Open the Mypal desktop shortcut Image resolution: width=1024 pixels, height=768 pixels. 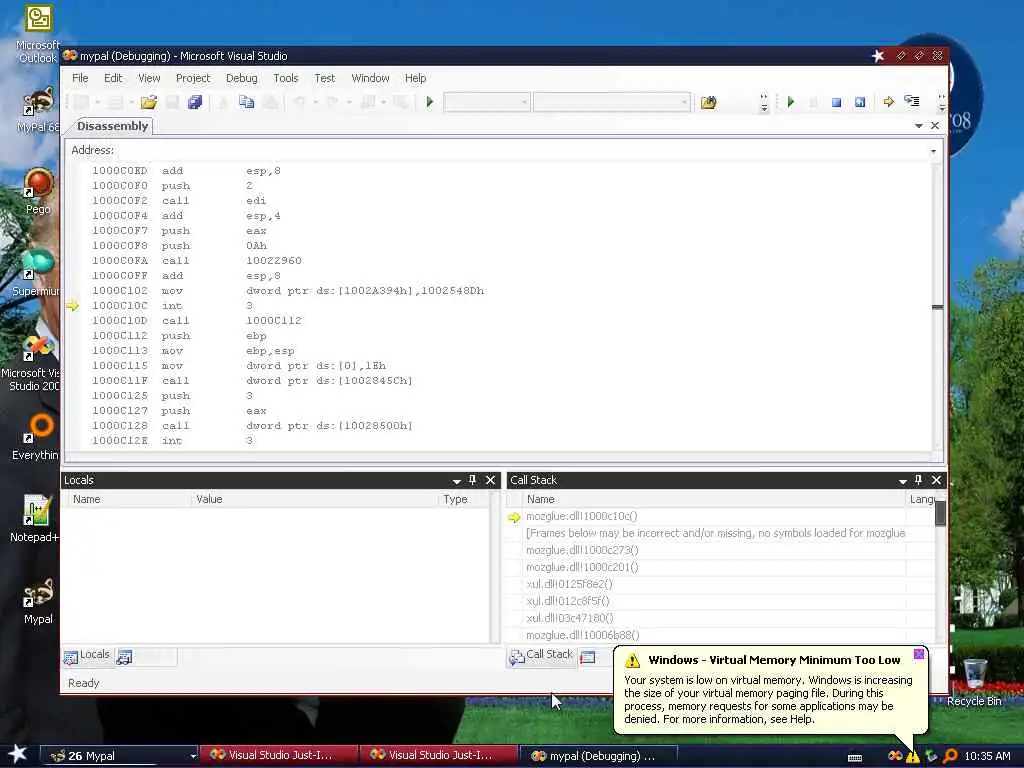click(x=38, y=601)
